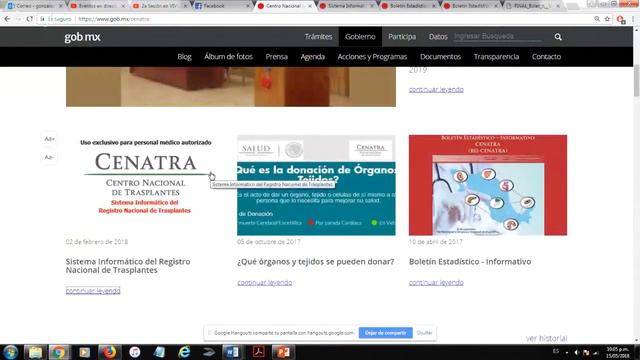Open the Datos menu
The width and height of the screenshot is (640, 360).
(438, 37)
